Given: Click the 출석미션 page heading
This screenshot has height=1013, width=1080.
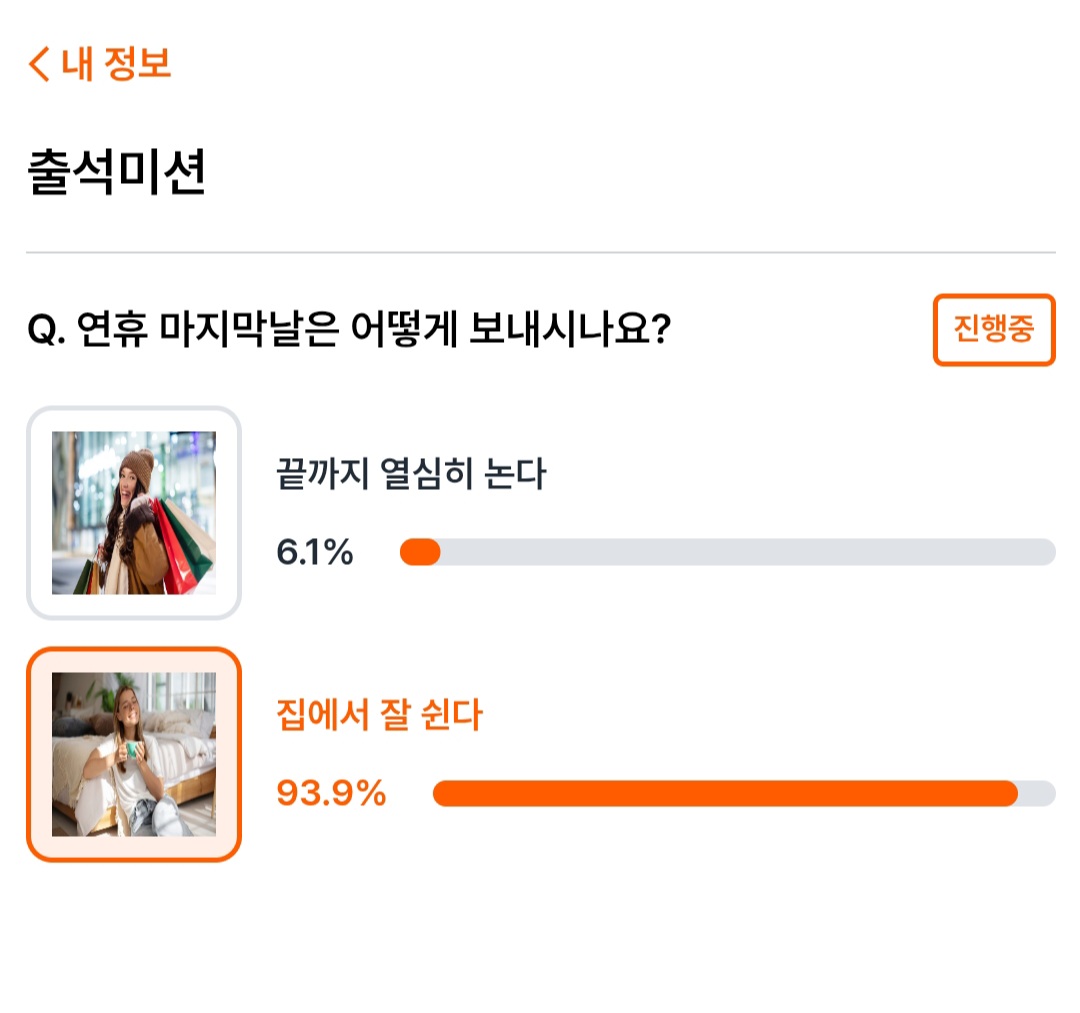Looking at the screenshot, I should [116, 171].
